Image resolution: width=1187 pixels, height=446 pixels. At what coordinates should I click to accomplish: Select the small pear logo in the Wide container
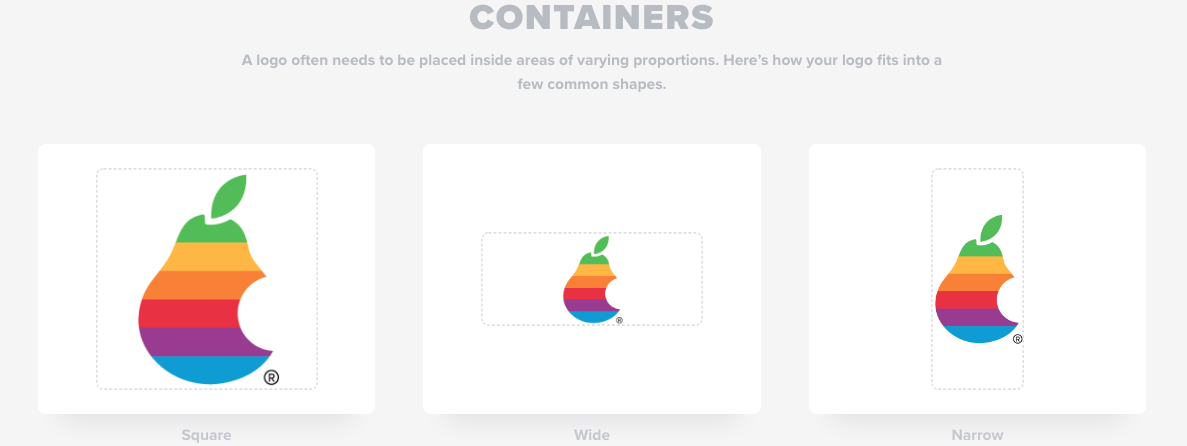point(591,279)
